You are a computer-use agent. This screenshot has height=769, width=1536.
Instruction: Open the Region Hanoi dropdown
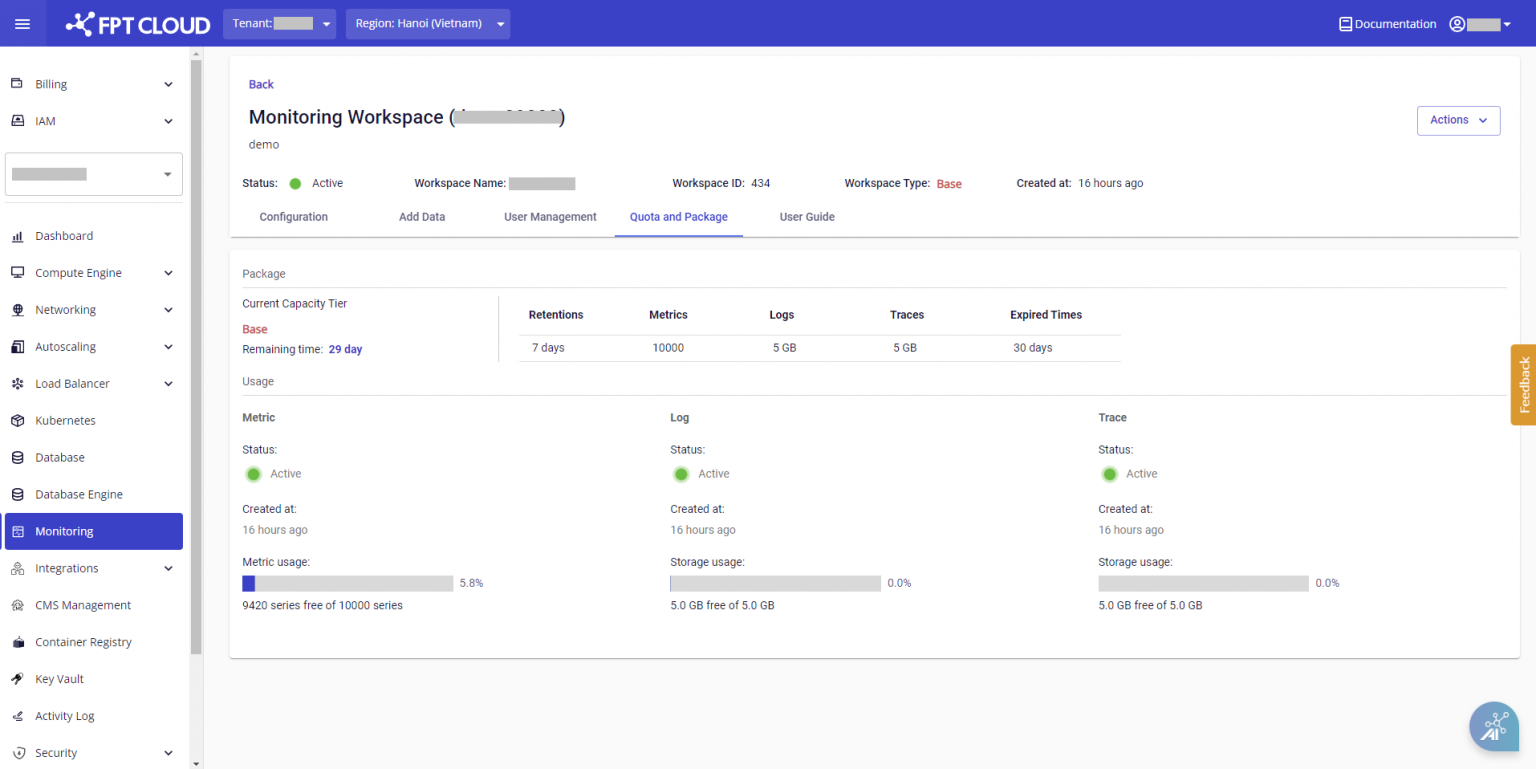pyautogui.click(x=428, y=24)
